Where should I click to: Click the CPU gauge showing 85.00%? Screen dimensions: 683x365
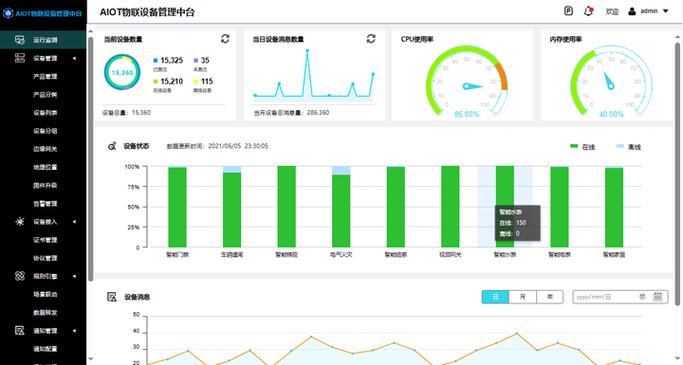467,81
